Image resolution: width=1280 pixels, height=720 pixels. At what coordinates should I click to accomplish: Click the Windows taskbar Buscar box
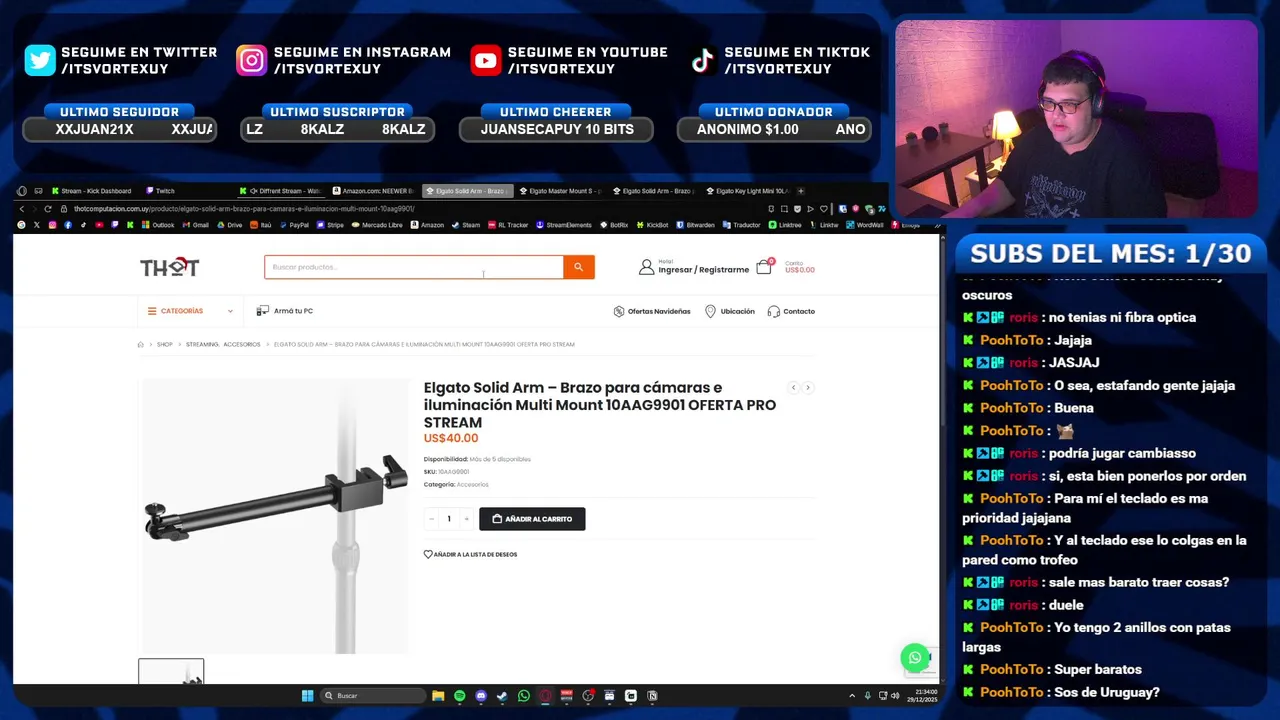click(373, 696)
